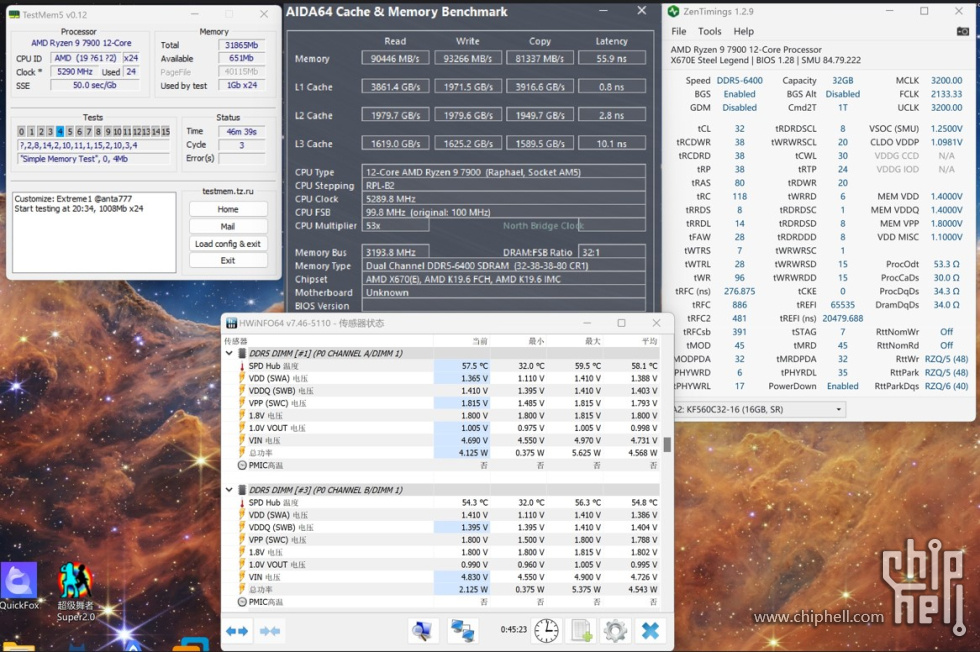
Task: Reset HWiNFO elapsed time clock icon
Action: pos(546,631)
